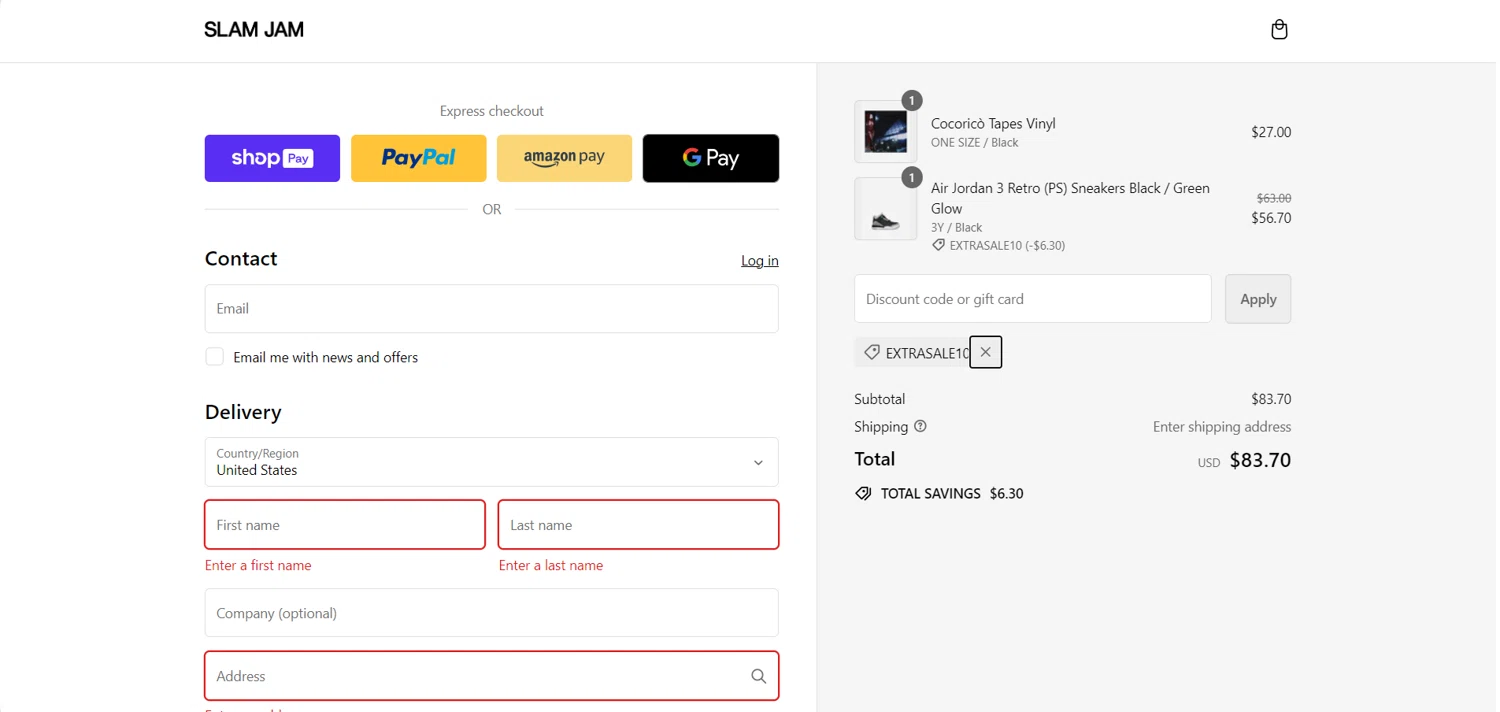Viewport: 1500px width, 712px height.
Task: Select Google Pay express checkout
Action: [710, 158]
